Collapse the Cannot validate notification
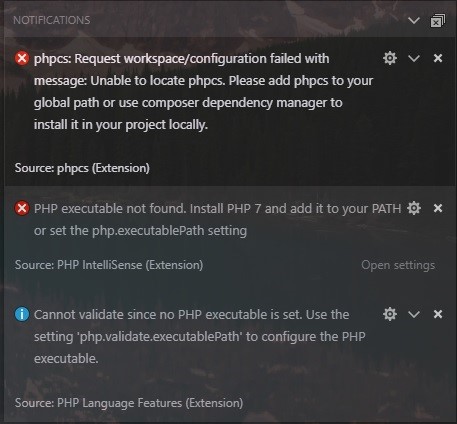 pos(414,314)
